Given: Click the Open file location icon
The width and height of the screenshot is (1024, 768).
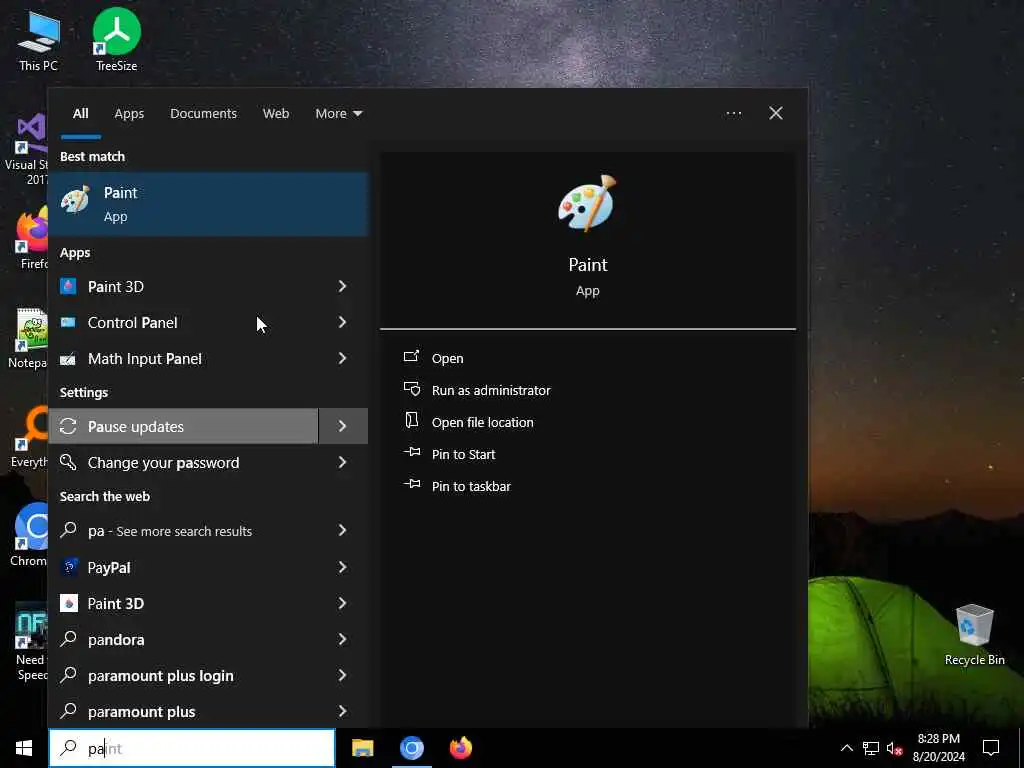Looking at the screenshot, I should tap(412, 421).
